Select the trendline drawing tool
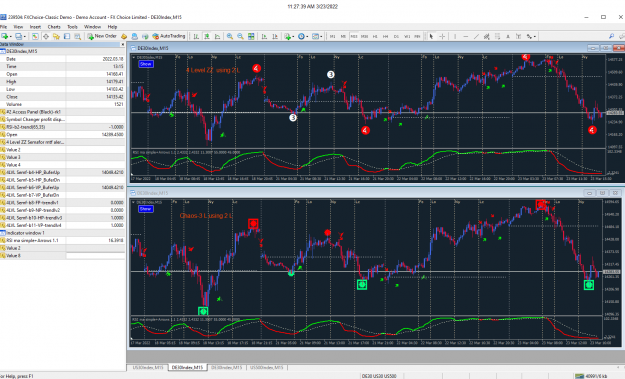Screen dimensions: 625x379 coord(476,36)
